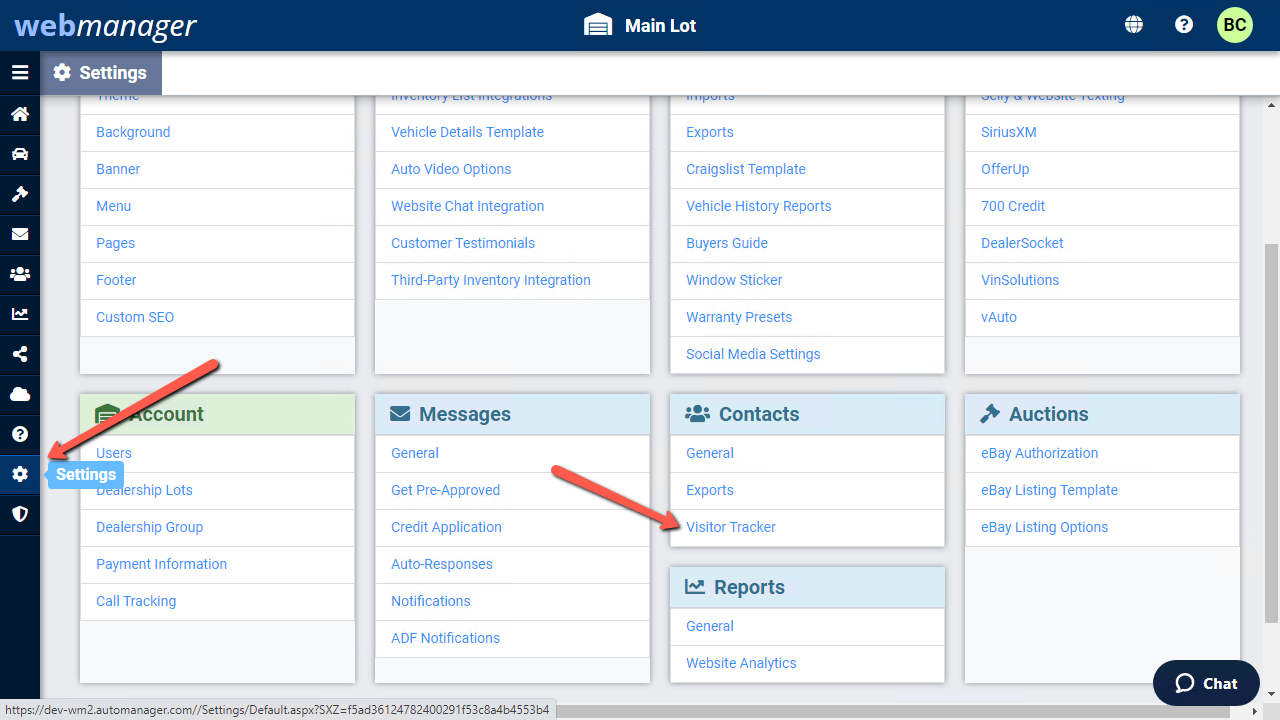Screen dimensions: 1280x720
Task: Open Website Analytics link
Action: pyautogui.click(x=742, y=663)
